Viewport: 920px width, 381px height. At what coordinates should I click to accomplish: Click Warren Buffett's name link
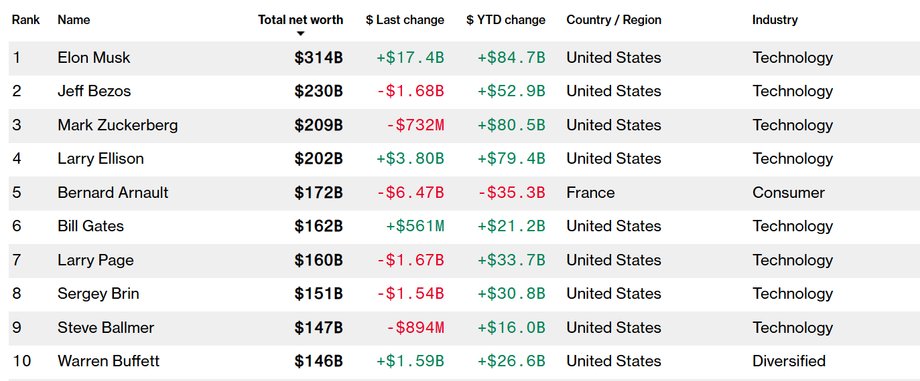pyautogui.click(x=108, y=361)
